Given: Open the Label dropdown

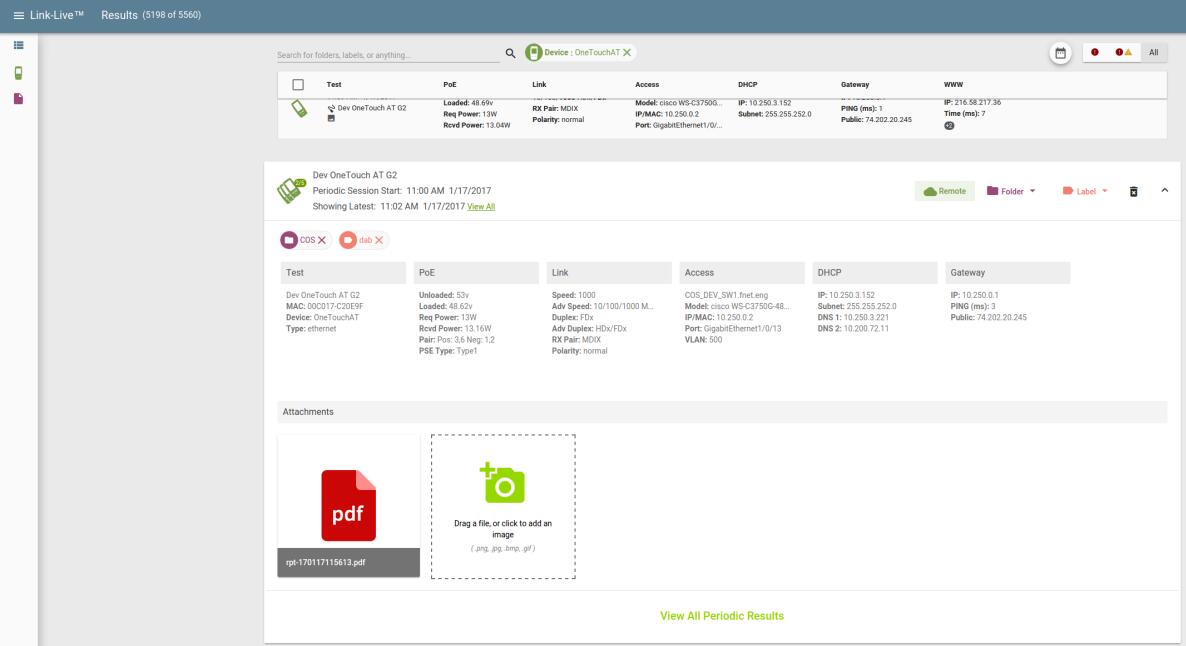Looking at the screenshot, I should (1085, 191).
